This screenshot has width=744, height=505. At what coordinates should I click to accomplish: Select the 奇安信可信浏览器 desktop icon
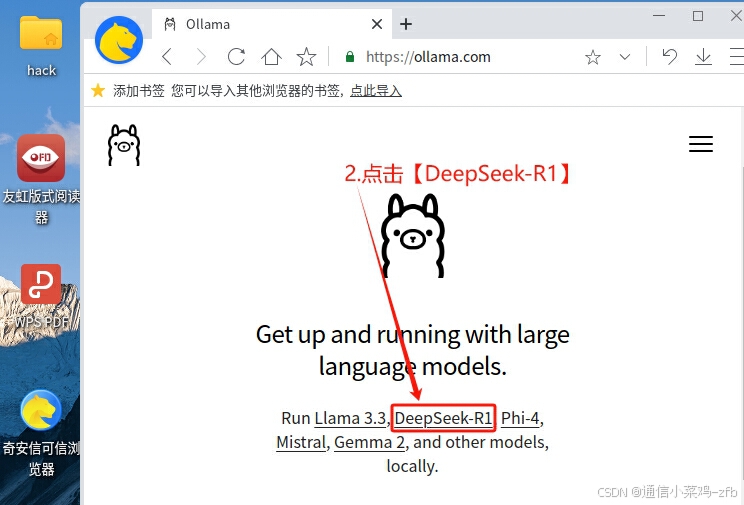(41, 433)
